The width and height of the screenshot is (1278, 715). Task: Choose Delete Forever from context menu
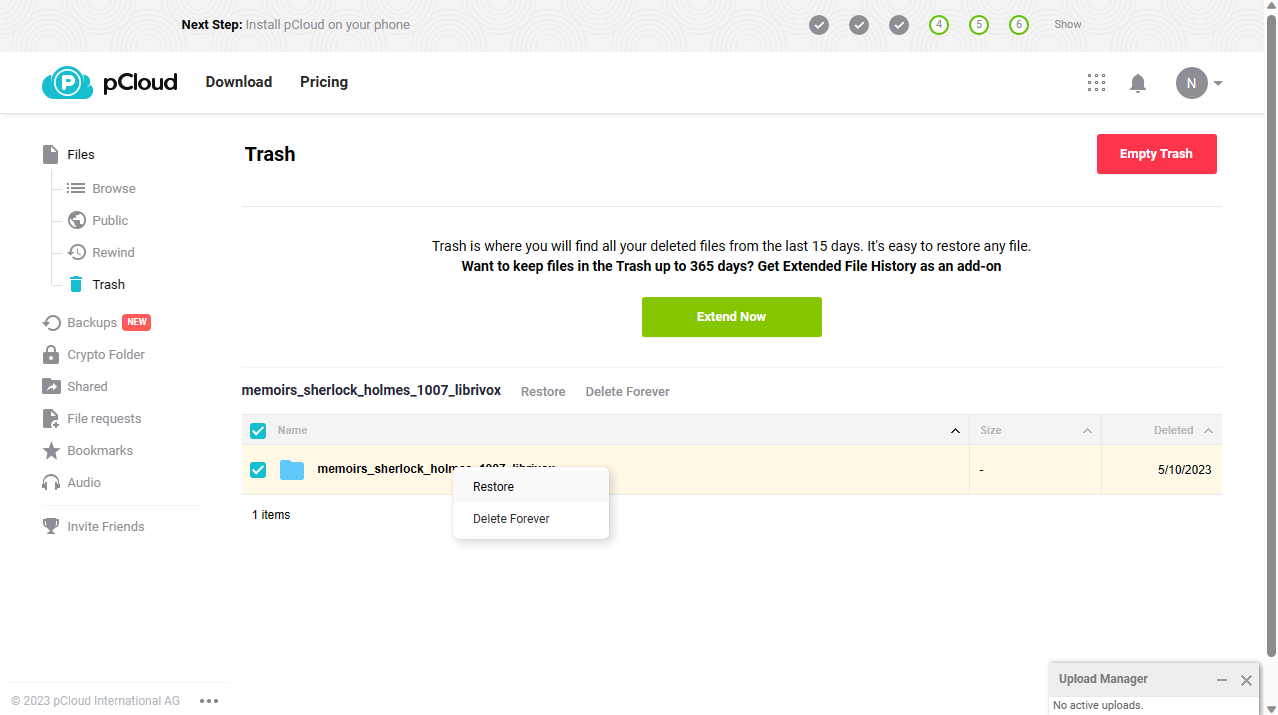click(531, 519)
